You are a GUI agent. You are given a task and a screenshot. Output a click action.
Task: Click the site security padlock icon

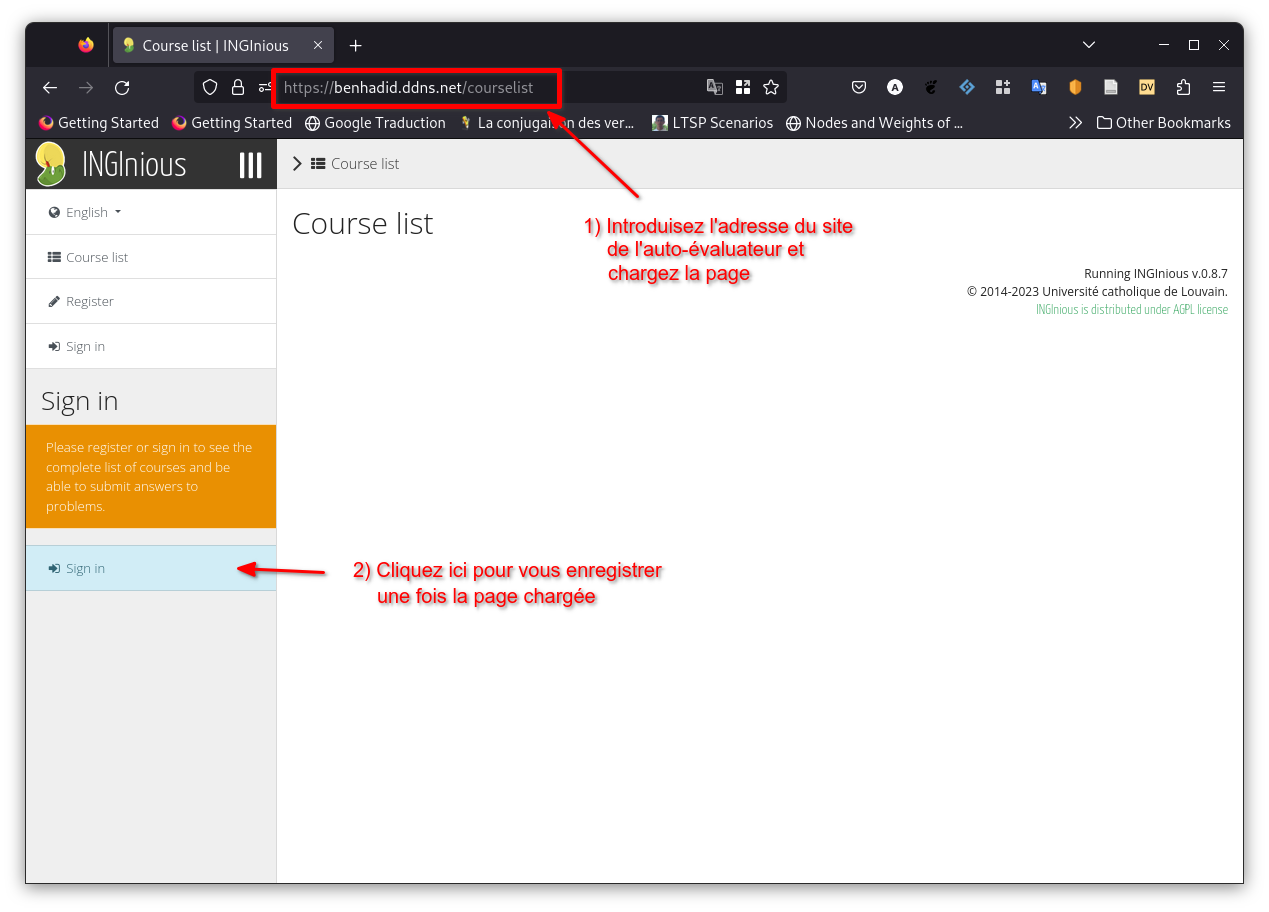click(x=238, y=87)
